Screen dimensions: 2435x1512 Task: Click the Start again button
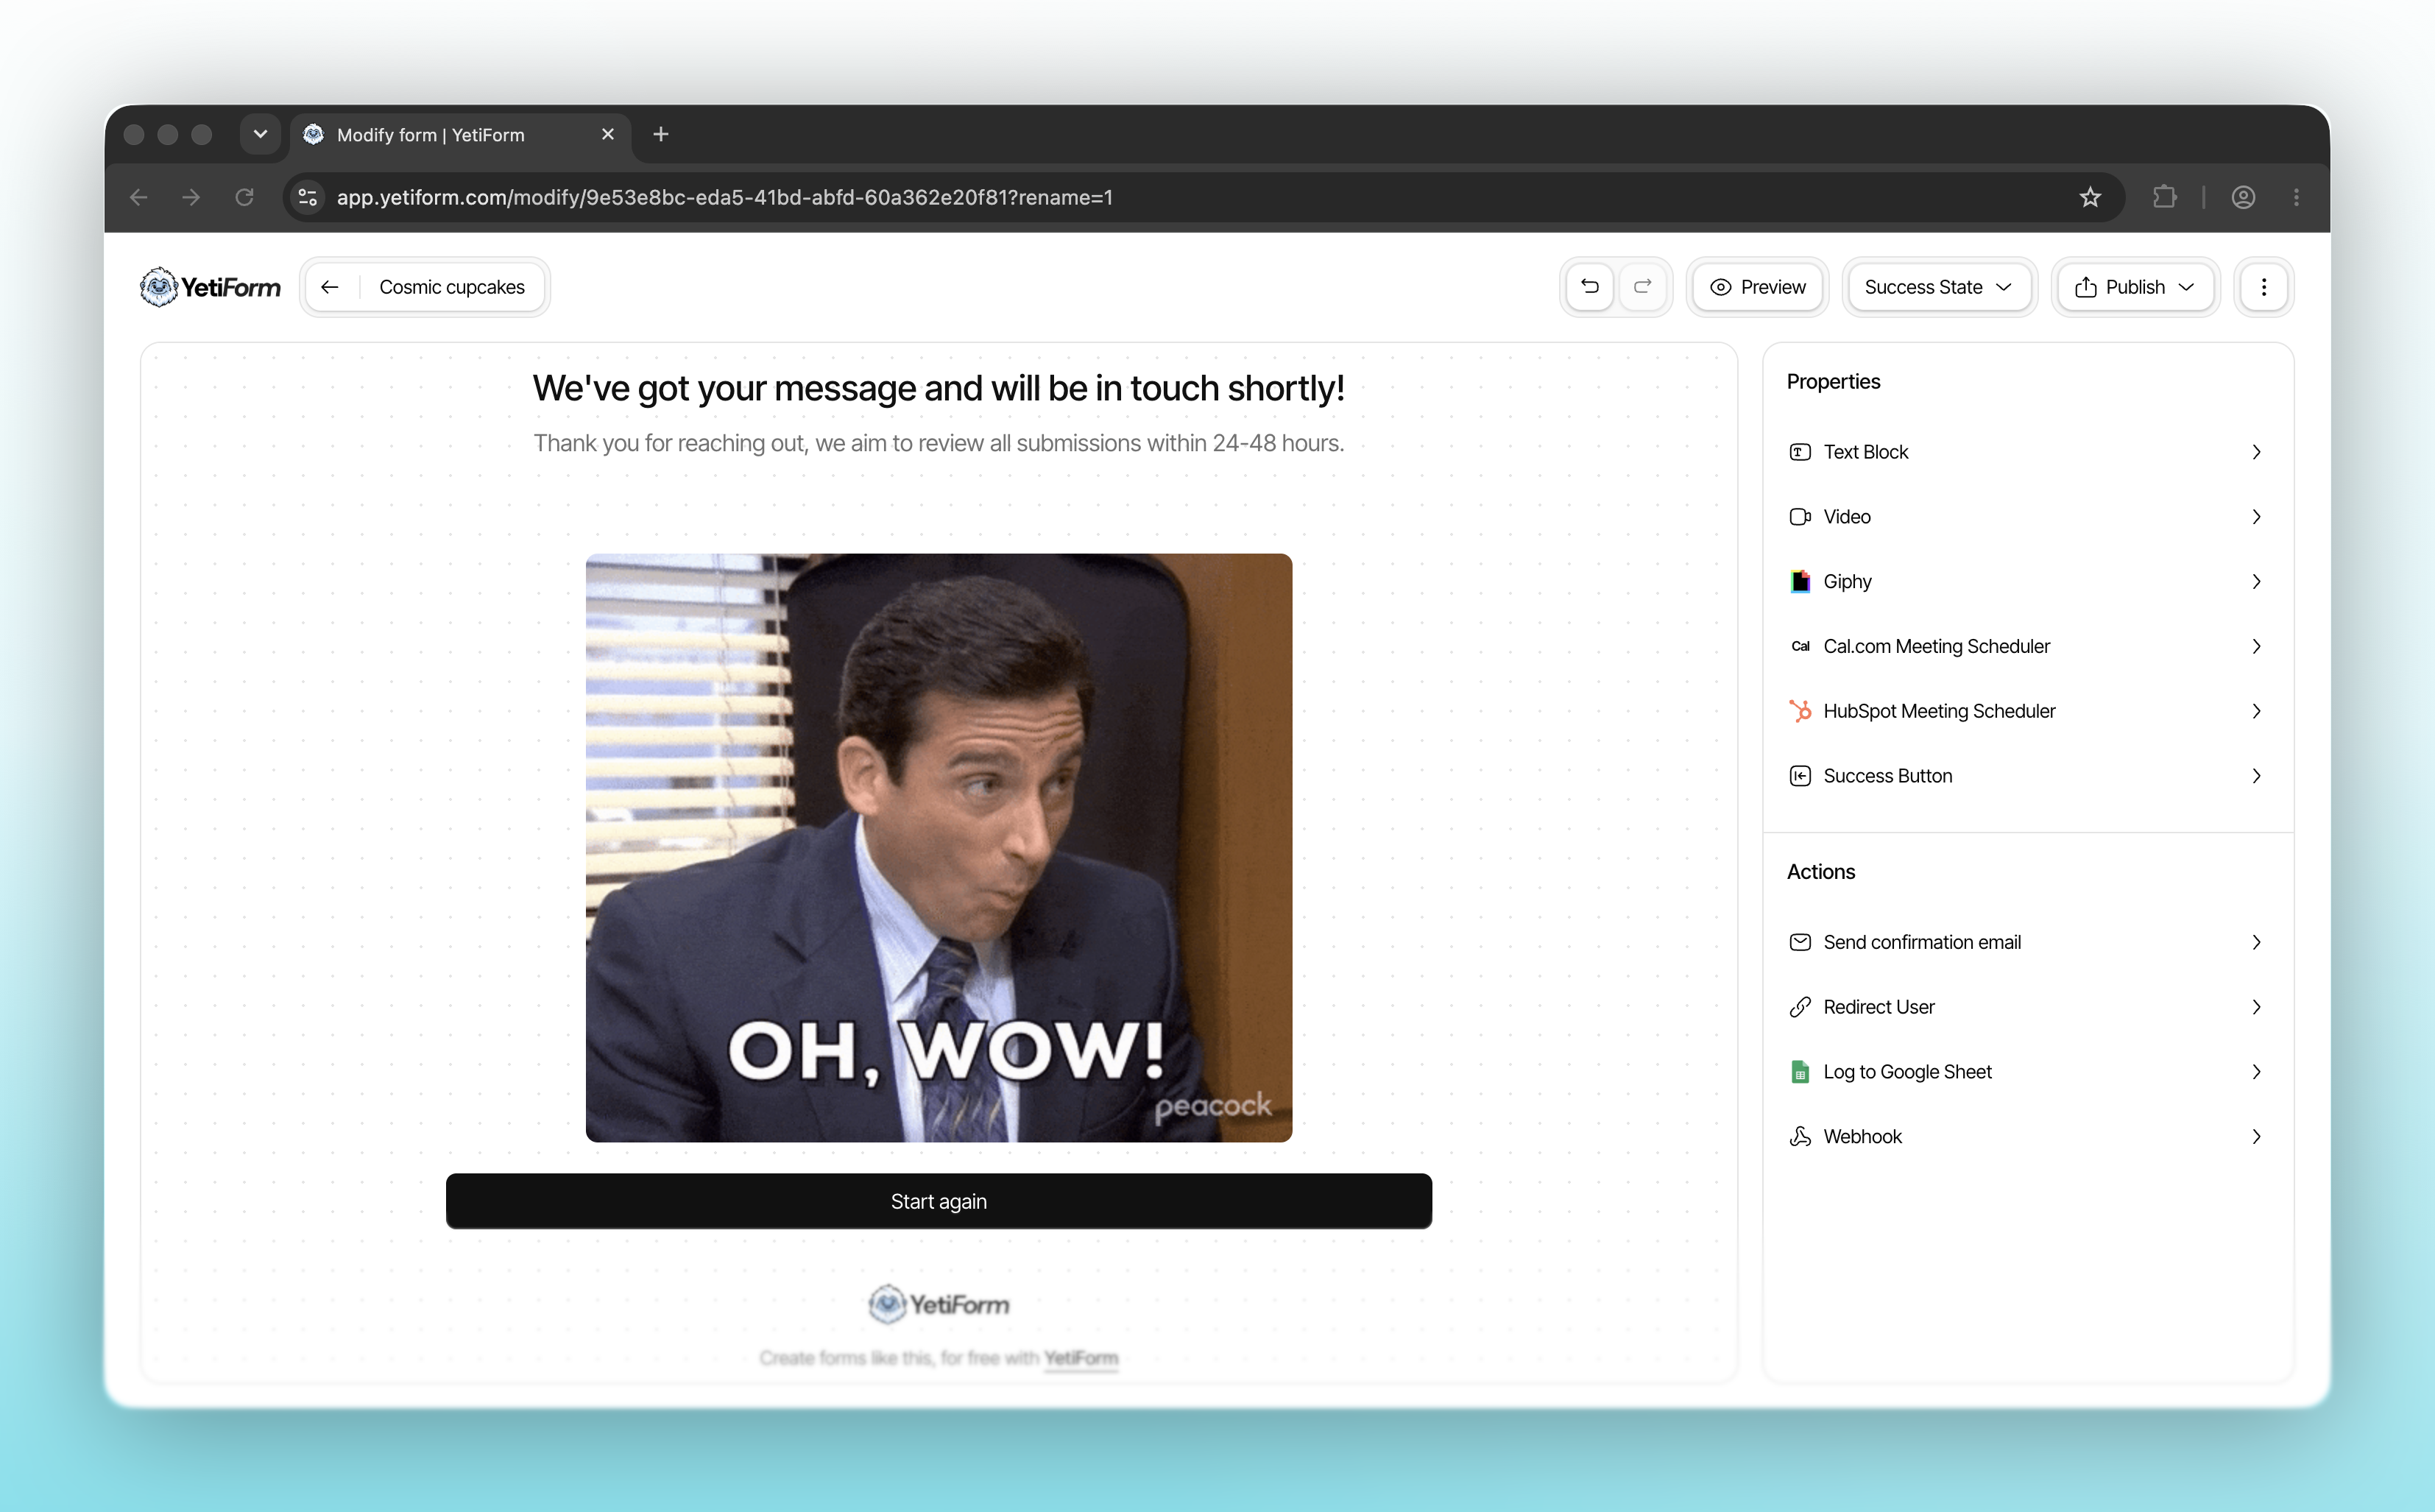tap(938, 1201)
